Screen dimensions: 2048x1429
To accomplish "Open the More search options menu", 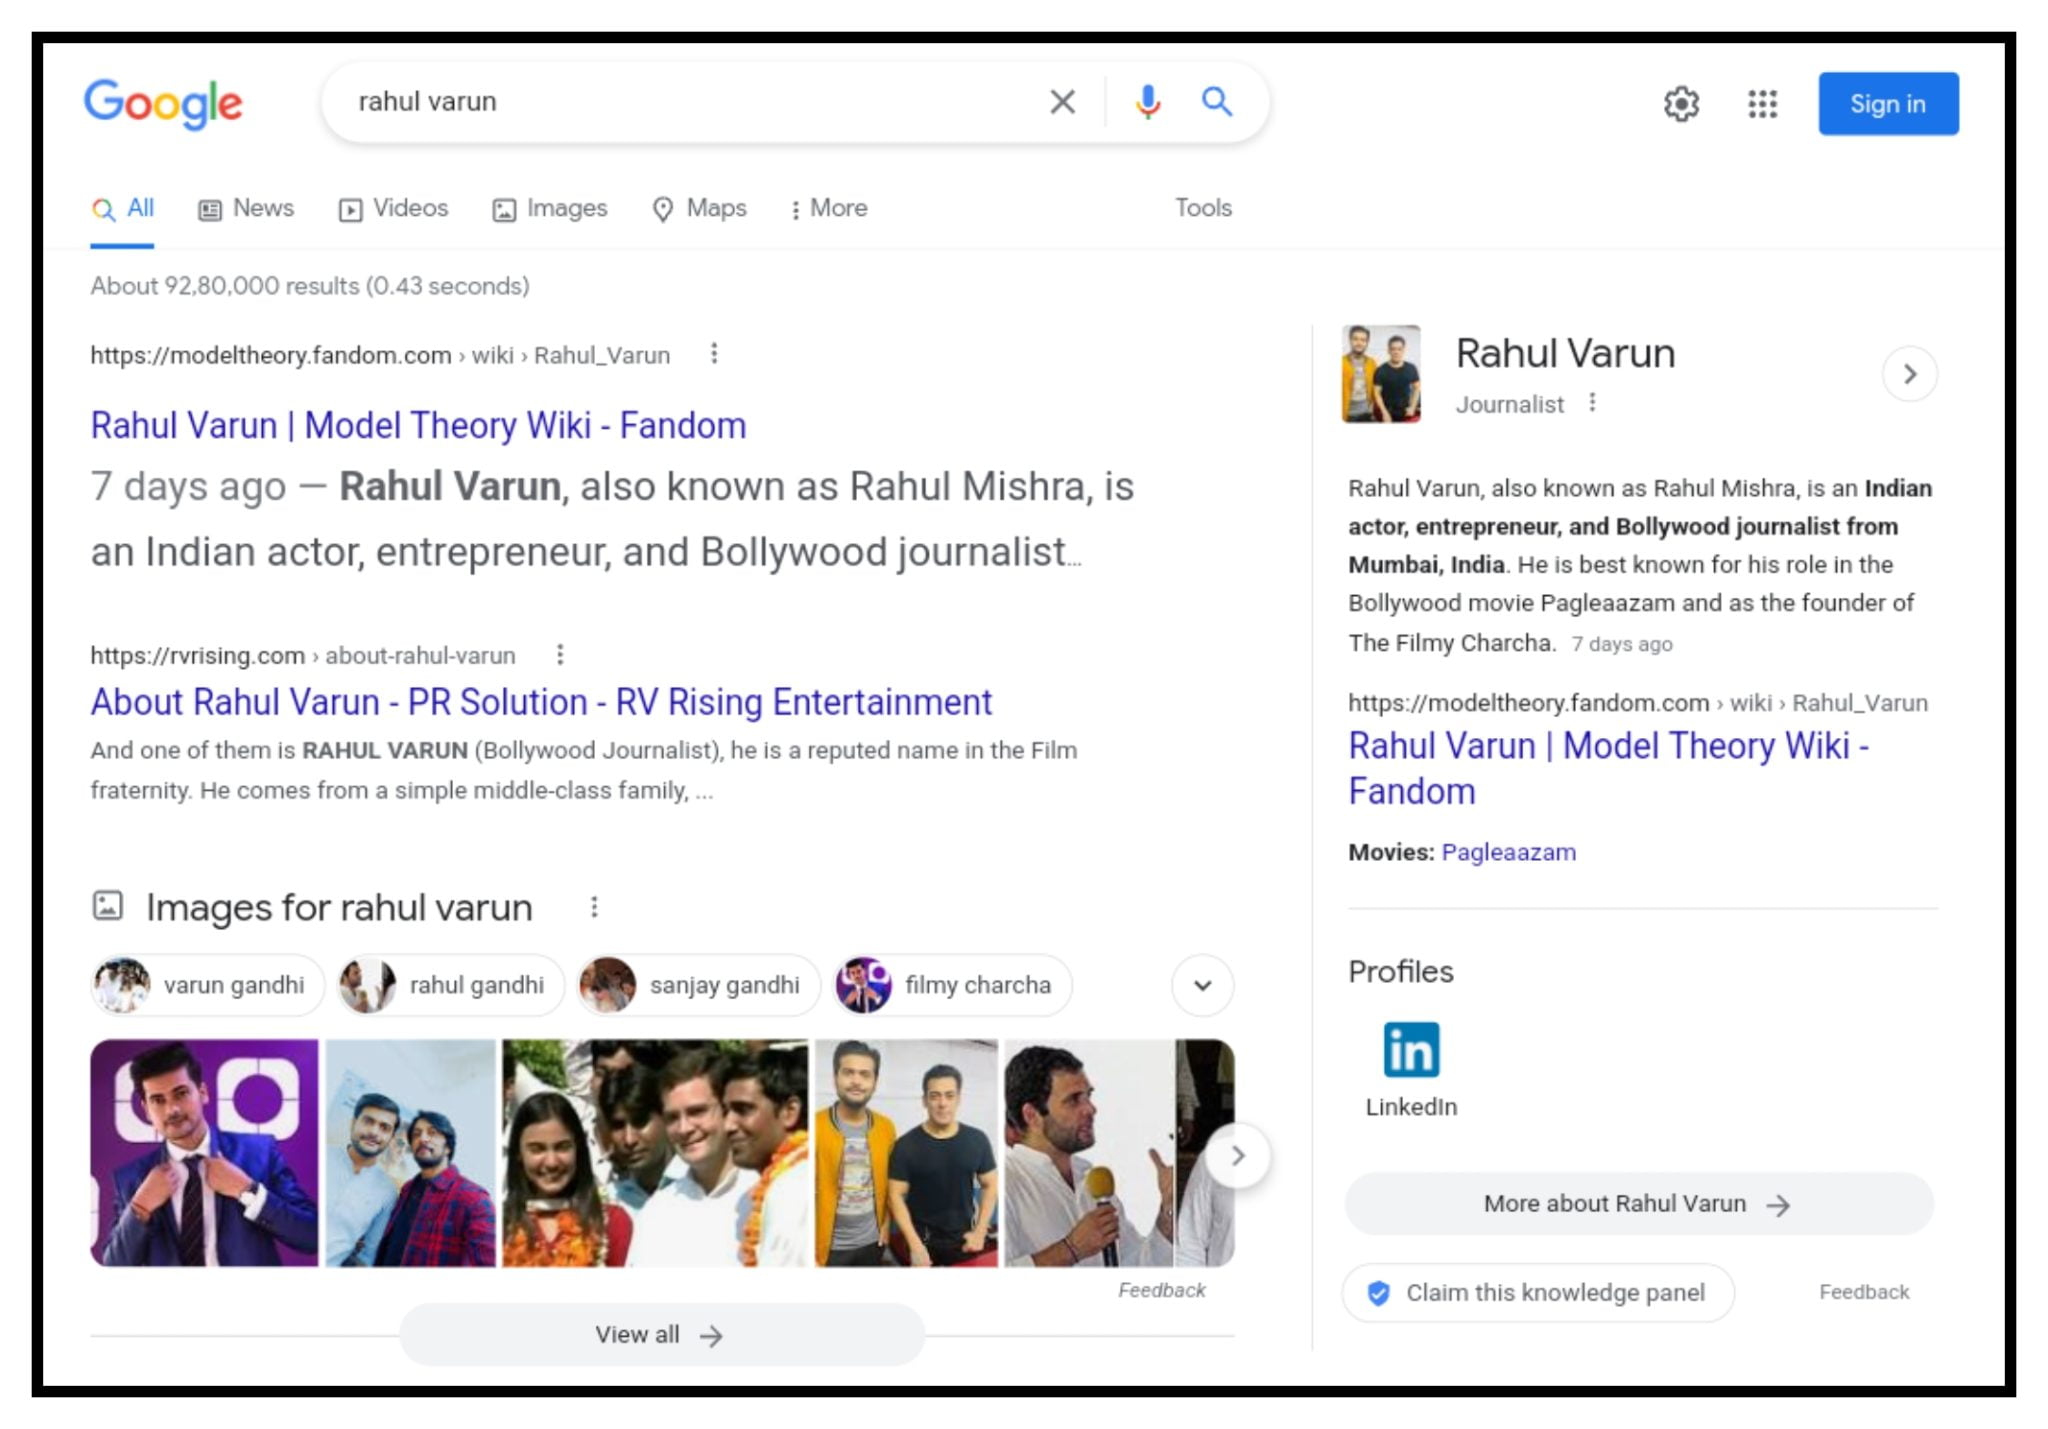I will point(829,208).
